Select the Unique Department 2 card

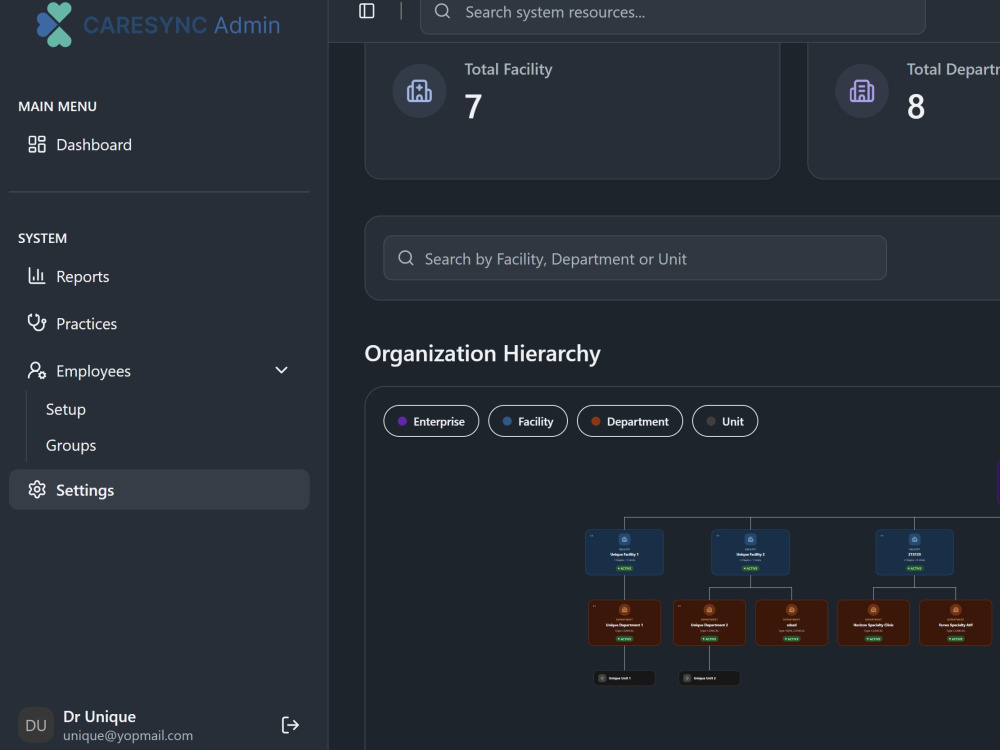click(x=709, y=622)
